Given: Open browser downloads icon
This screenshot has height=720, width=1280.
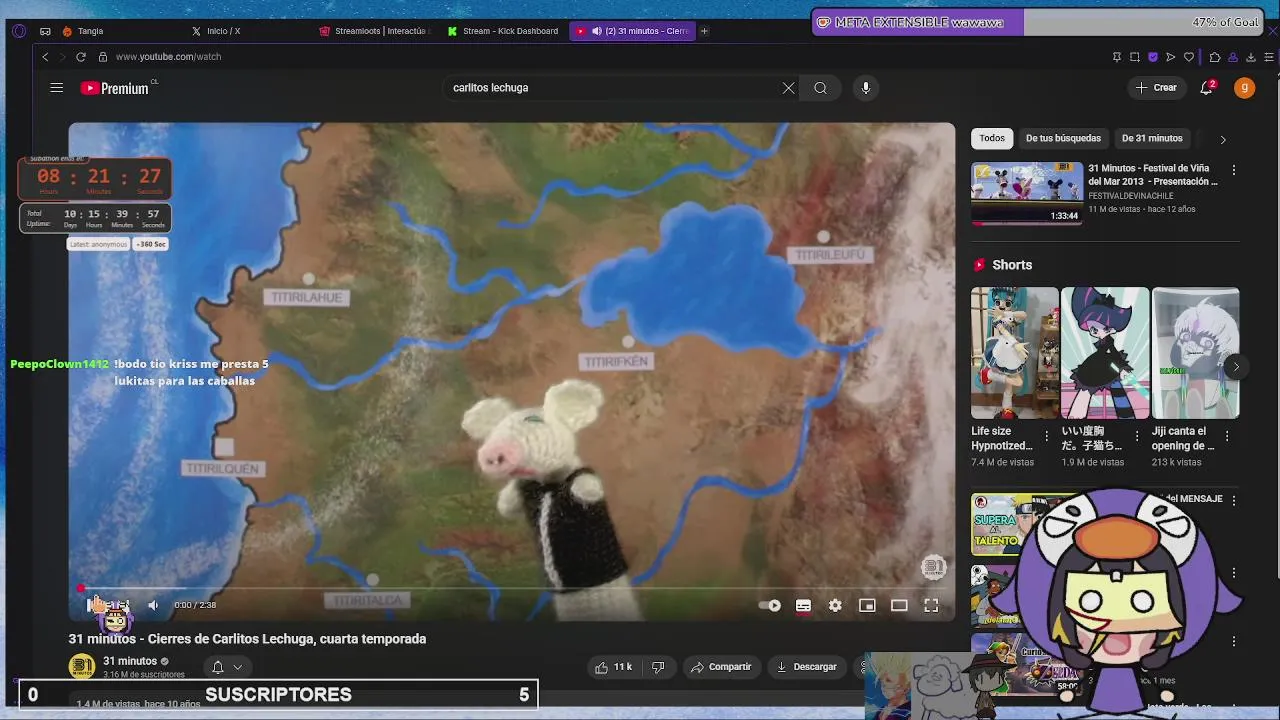Looking at the screenshot, I should pyautogui.click(x=1251, y=57).
